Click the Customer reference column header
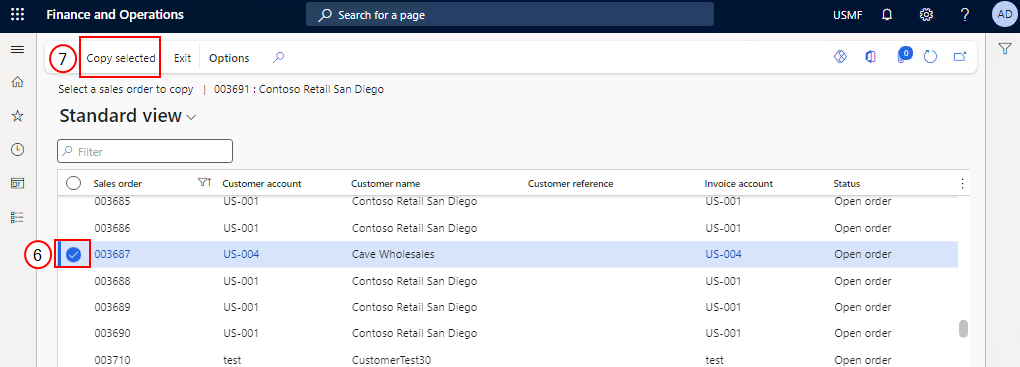Viewport: 1020px width, 367px height. tap(570, 184)
